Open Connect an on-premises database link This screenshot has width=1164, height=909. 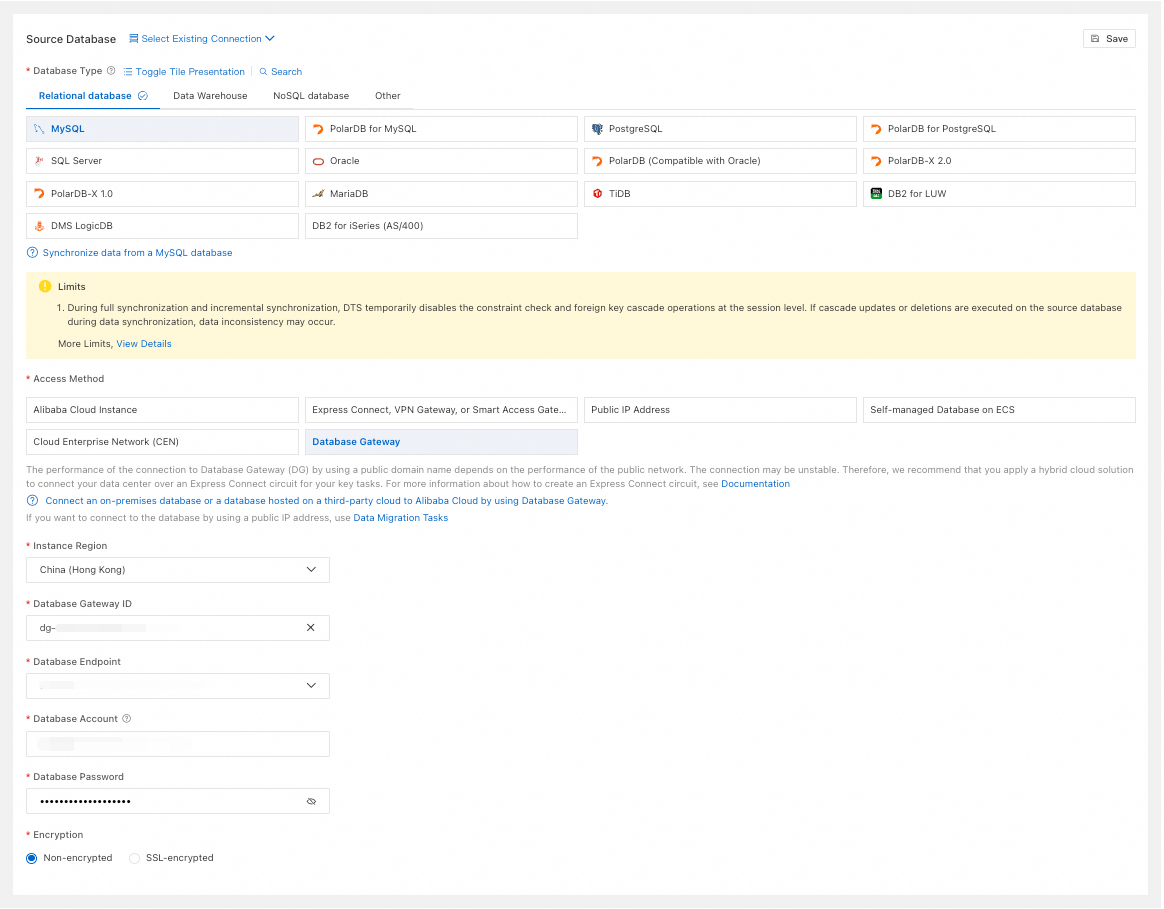tap(326, 501)
